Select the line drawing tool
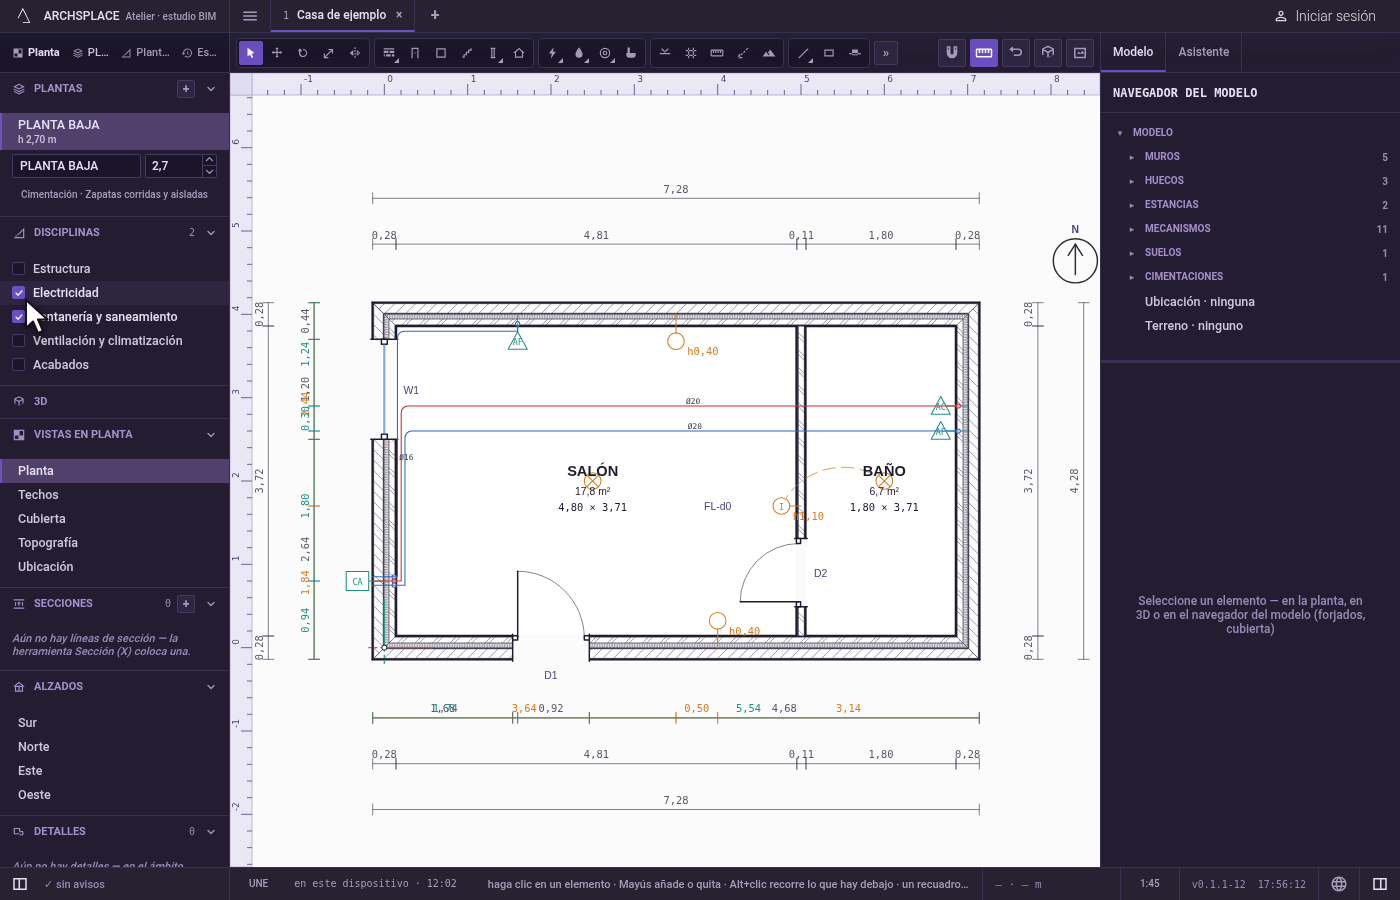Viewport: 1400px width, 900px height. 803,53
